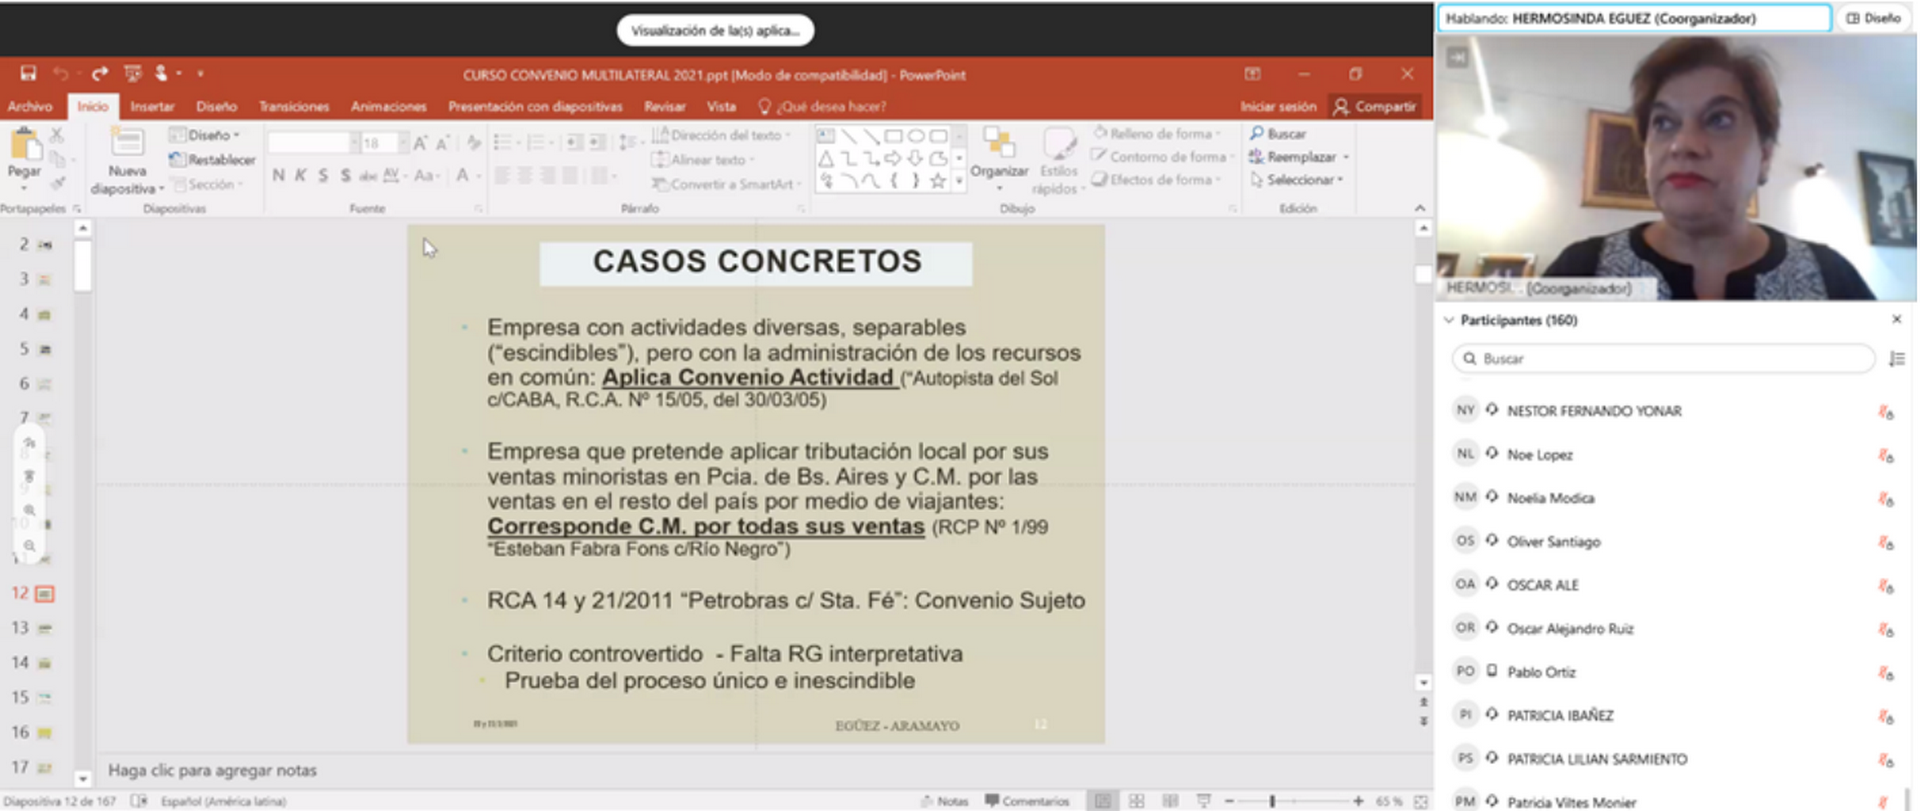Open the Fuente dialog launcher

(x=478, y=208)
